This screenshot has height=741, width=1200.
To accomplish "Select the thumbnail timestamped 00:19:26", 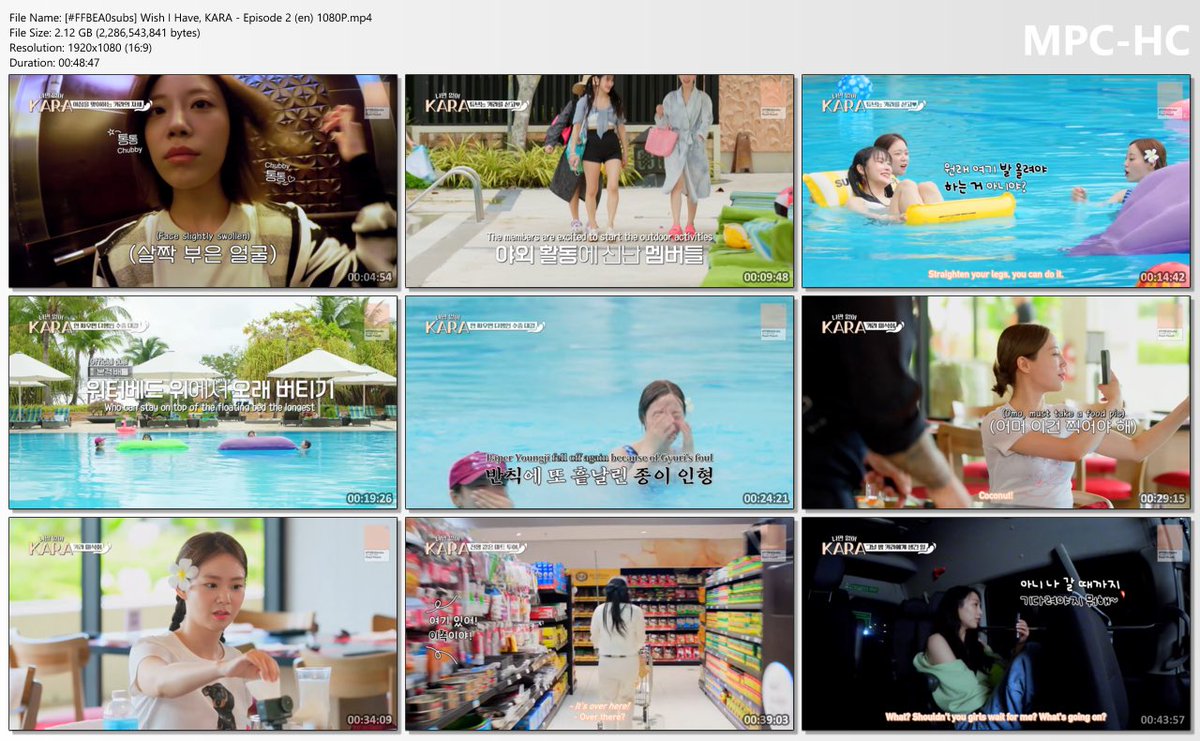I will tap(203, 402).
